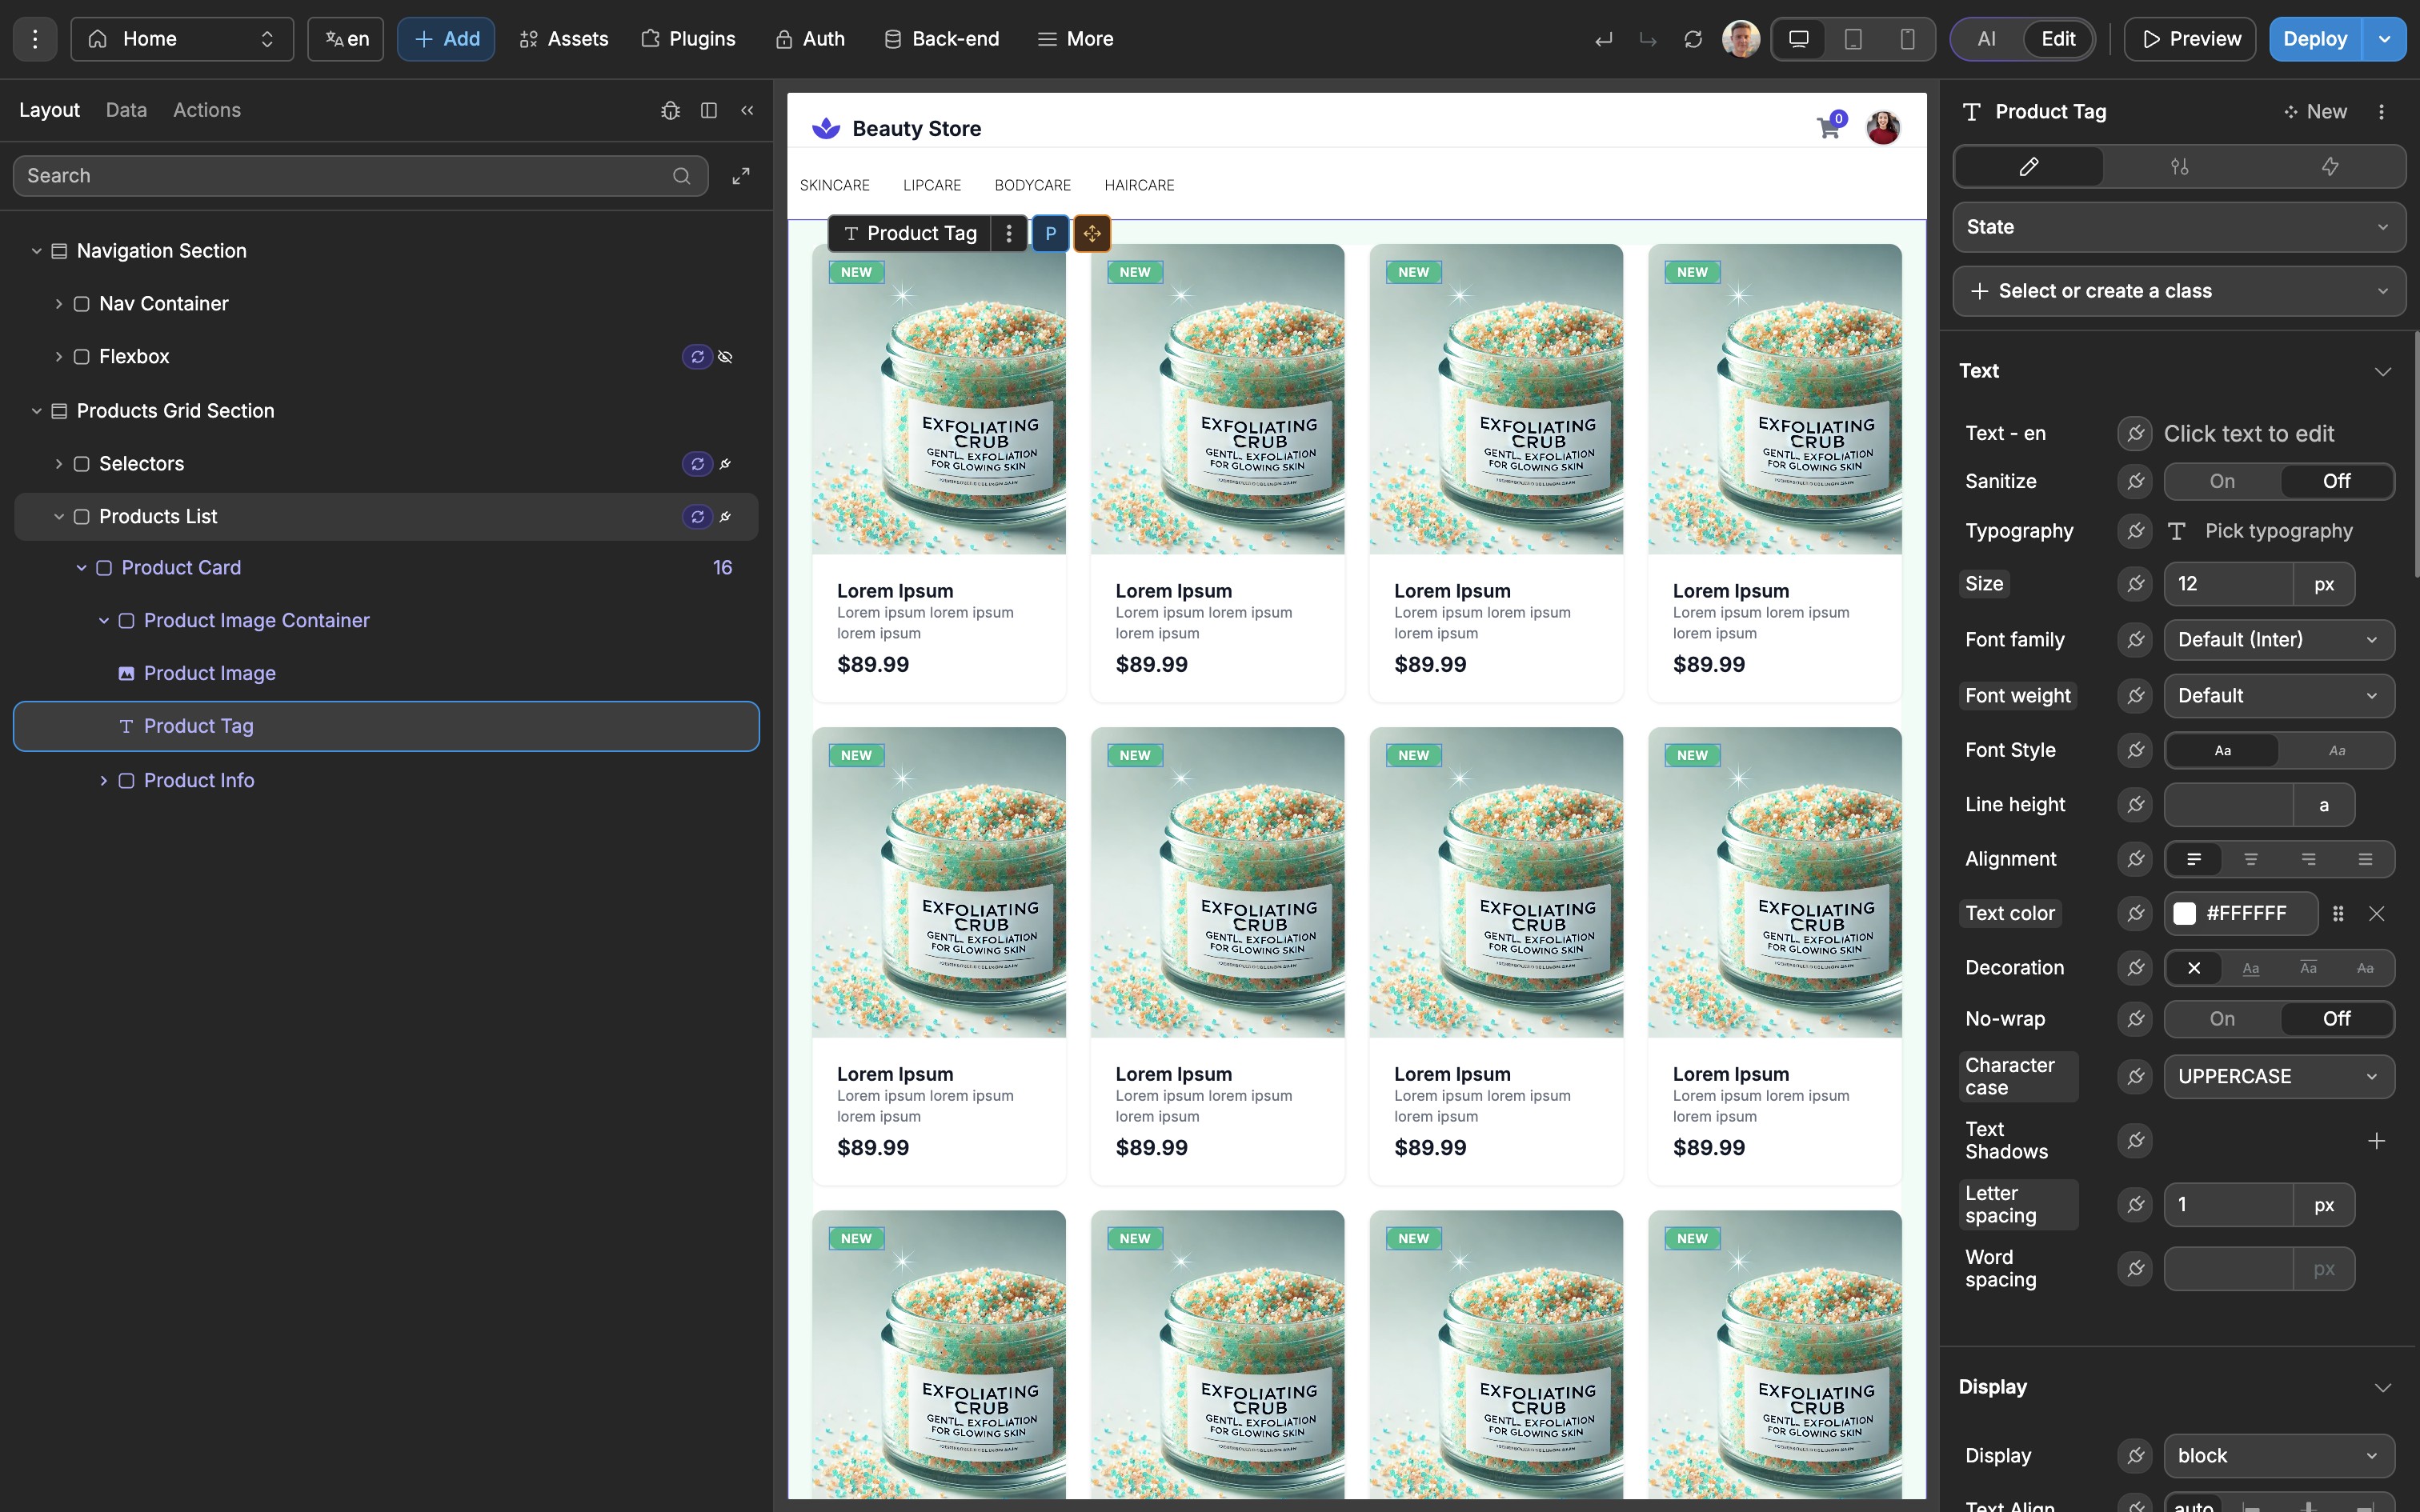This screenshot has width=2420, height=1512.
Task: Collapse the Display section chevron
Action: pos(2383,1388)
